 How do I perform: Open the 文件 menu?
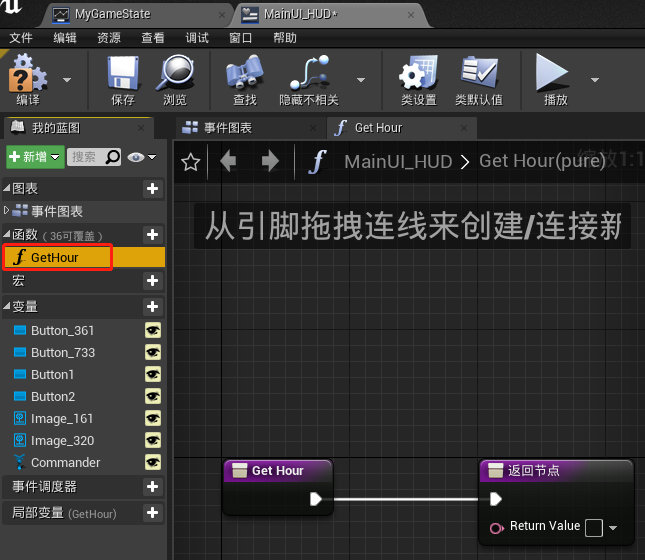coord(21,38)
